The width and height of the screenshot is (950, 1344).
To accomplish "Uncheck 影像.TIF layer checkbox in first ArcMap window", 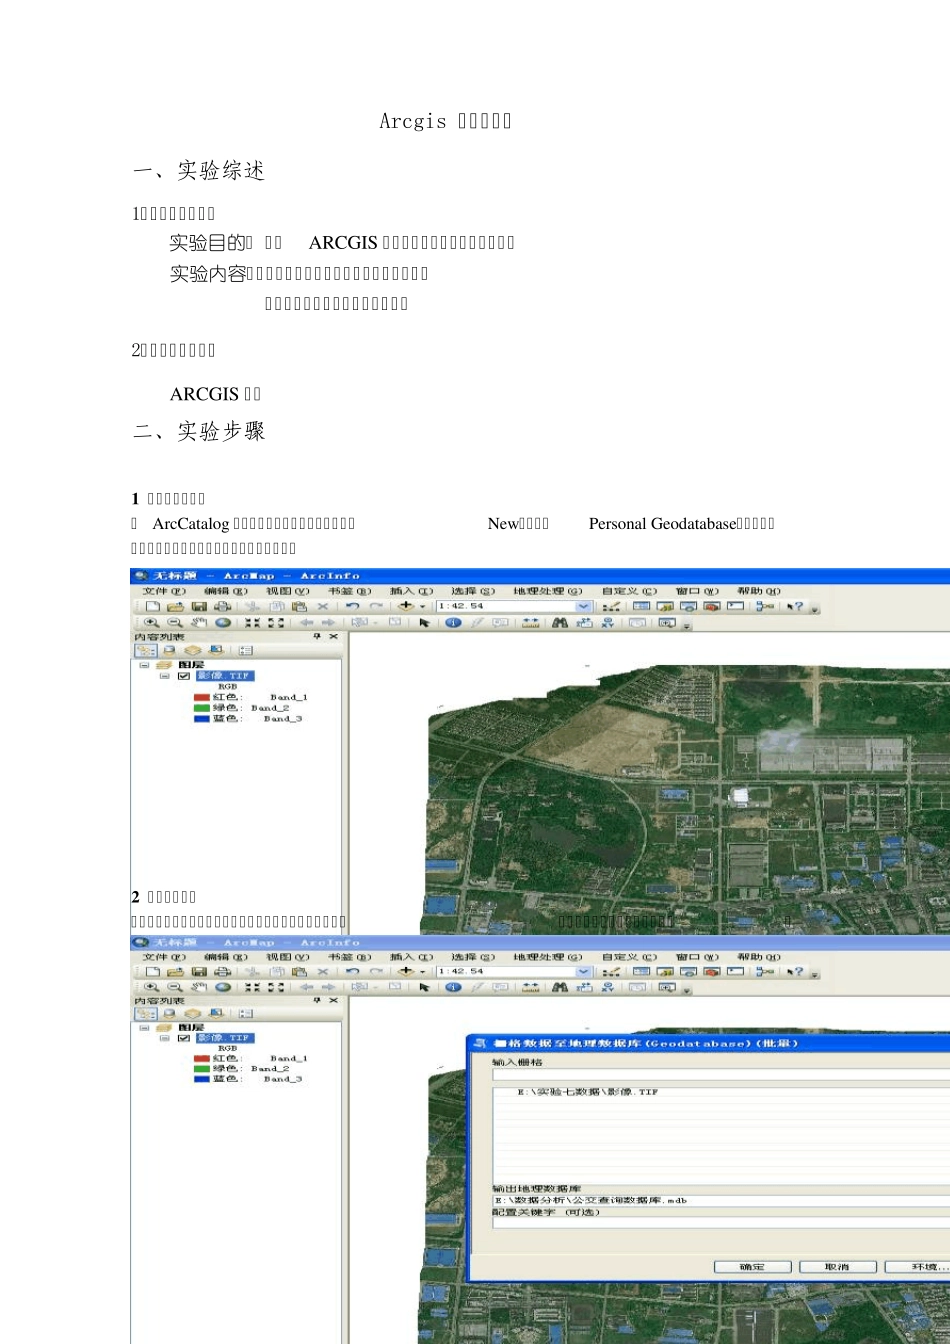I will tap(183, 676).
